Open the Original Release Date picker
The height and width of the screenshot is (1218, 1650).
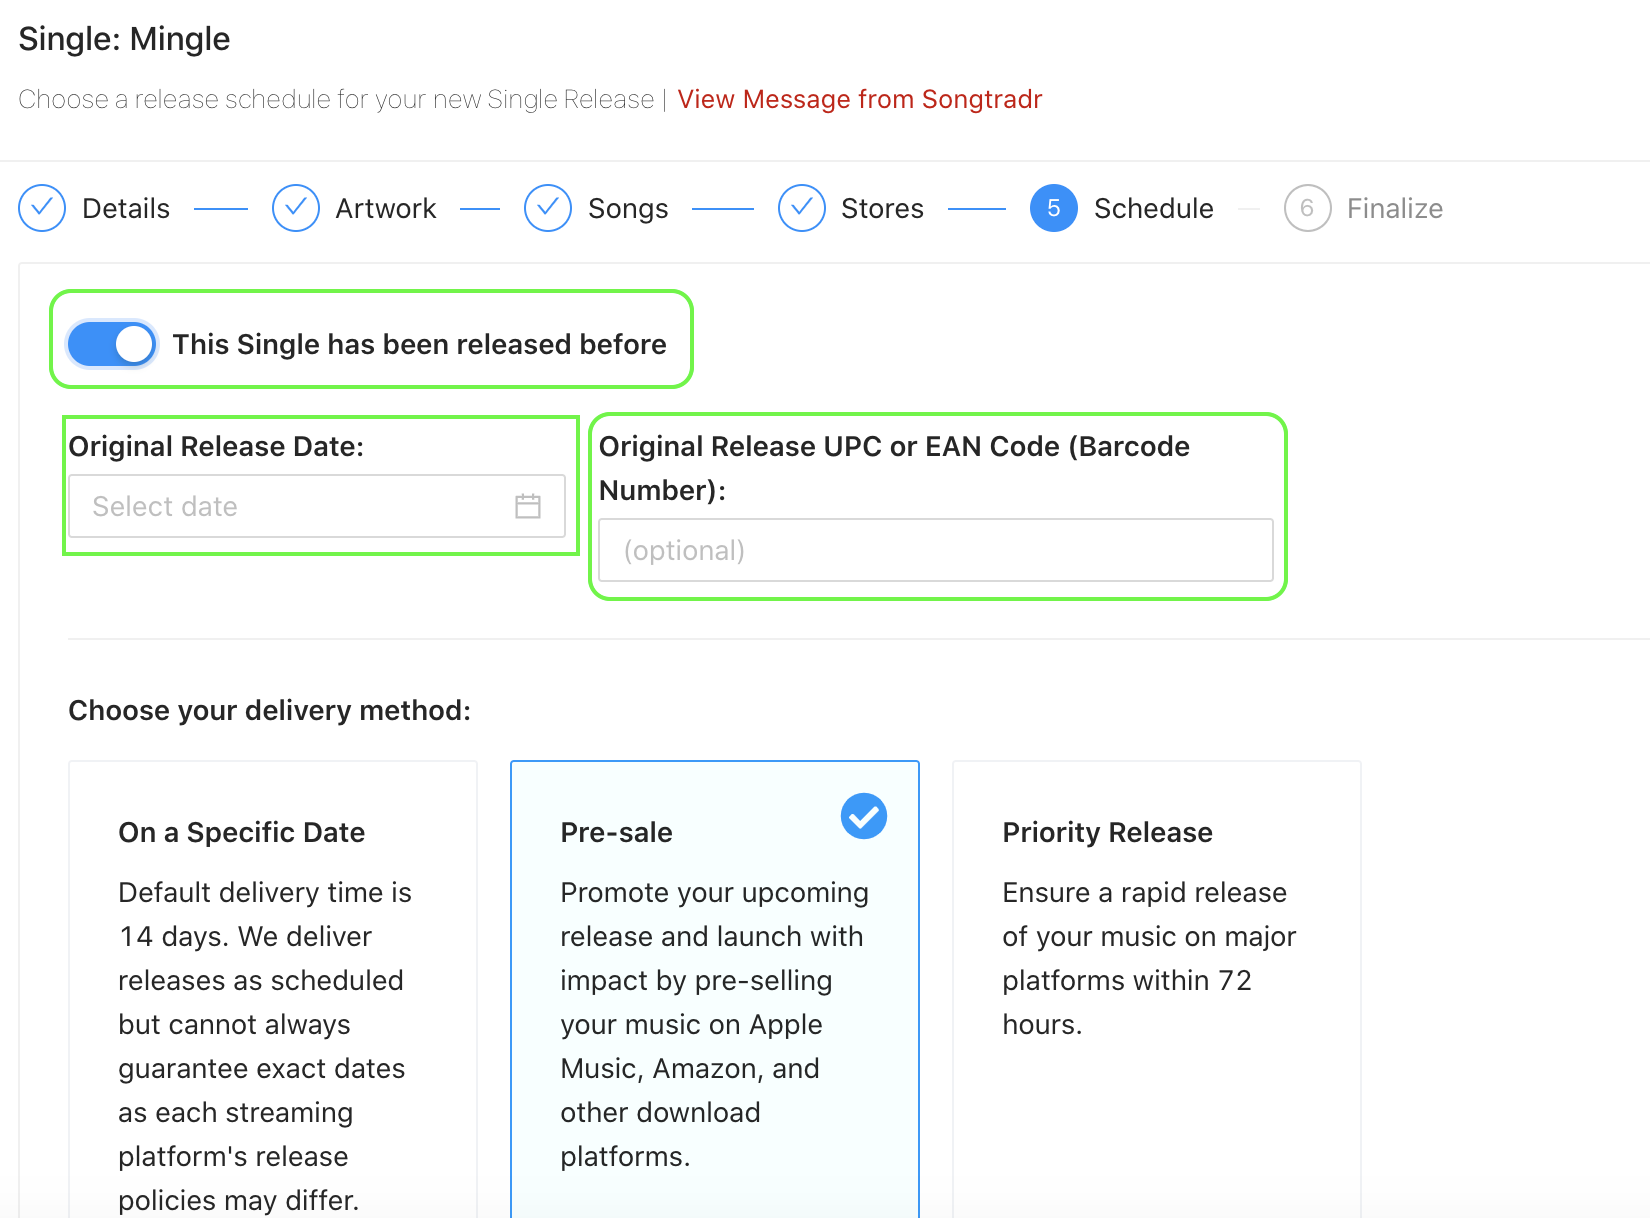[317, 506]
